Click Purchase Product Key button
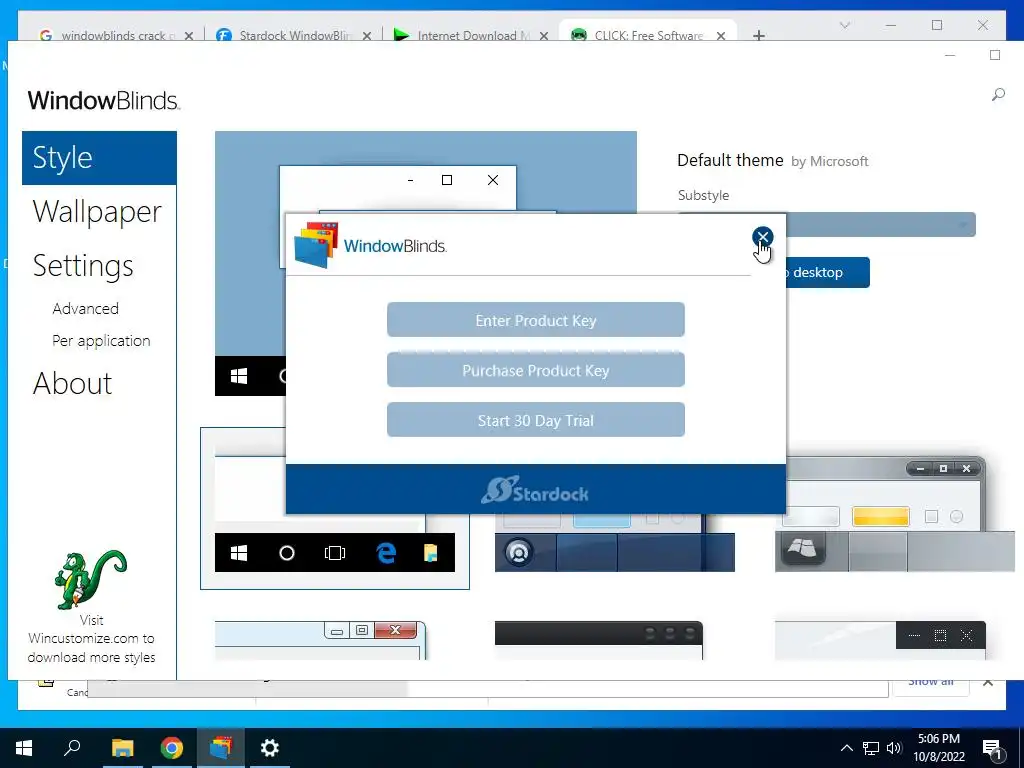This screenshot has width=1024, height=768. 536,370
